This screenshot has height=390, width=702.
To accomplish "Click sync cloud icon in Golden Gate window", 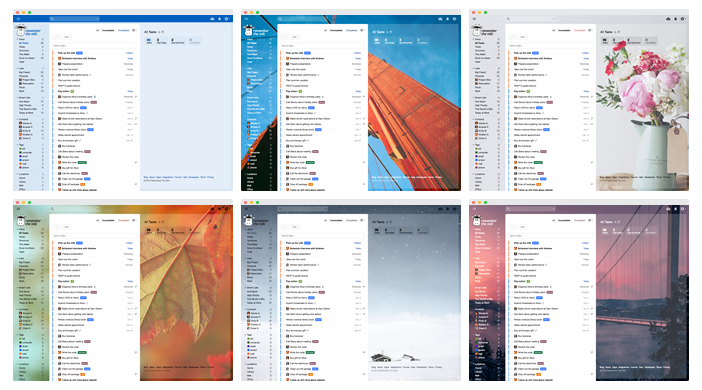I will (441, 19).
